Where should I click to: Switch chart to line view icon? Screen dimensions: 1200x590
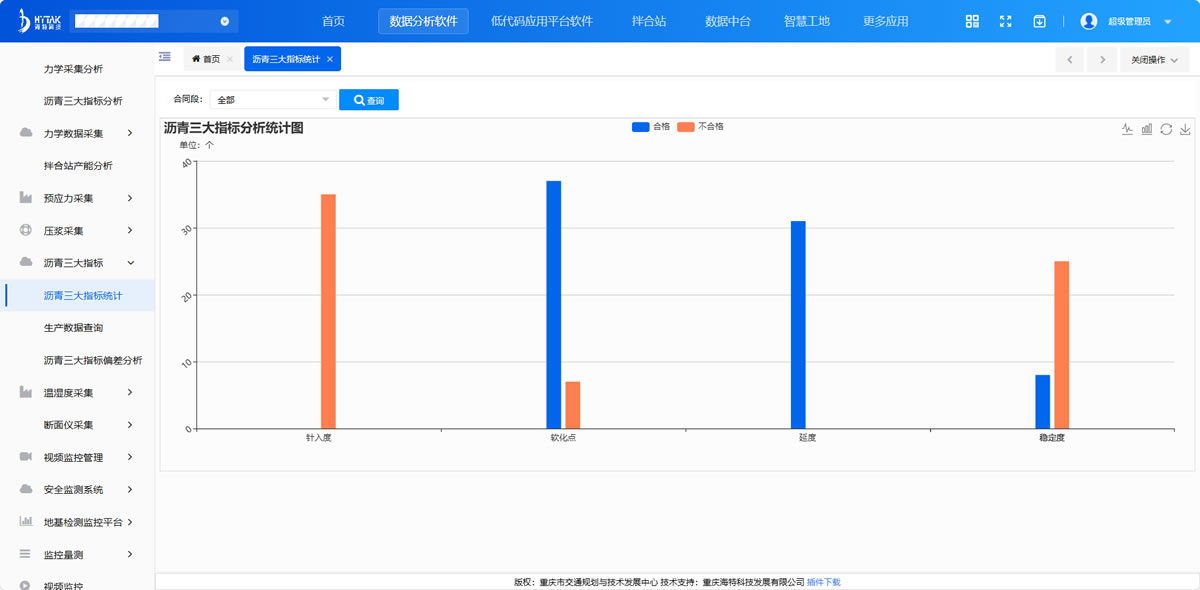[x=1127, y=129]
